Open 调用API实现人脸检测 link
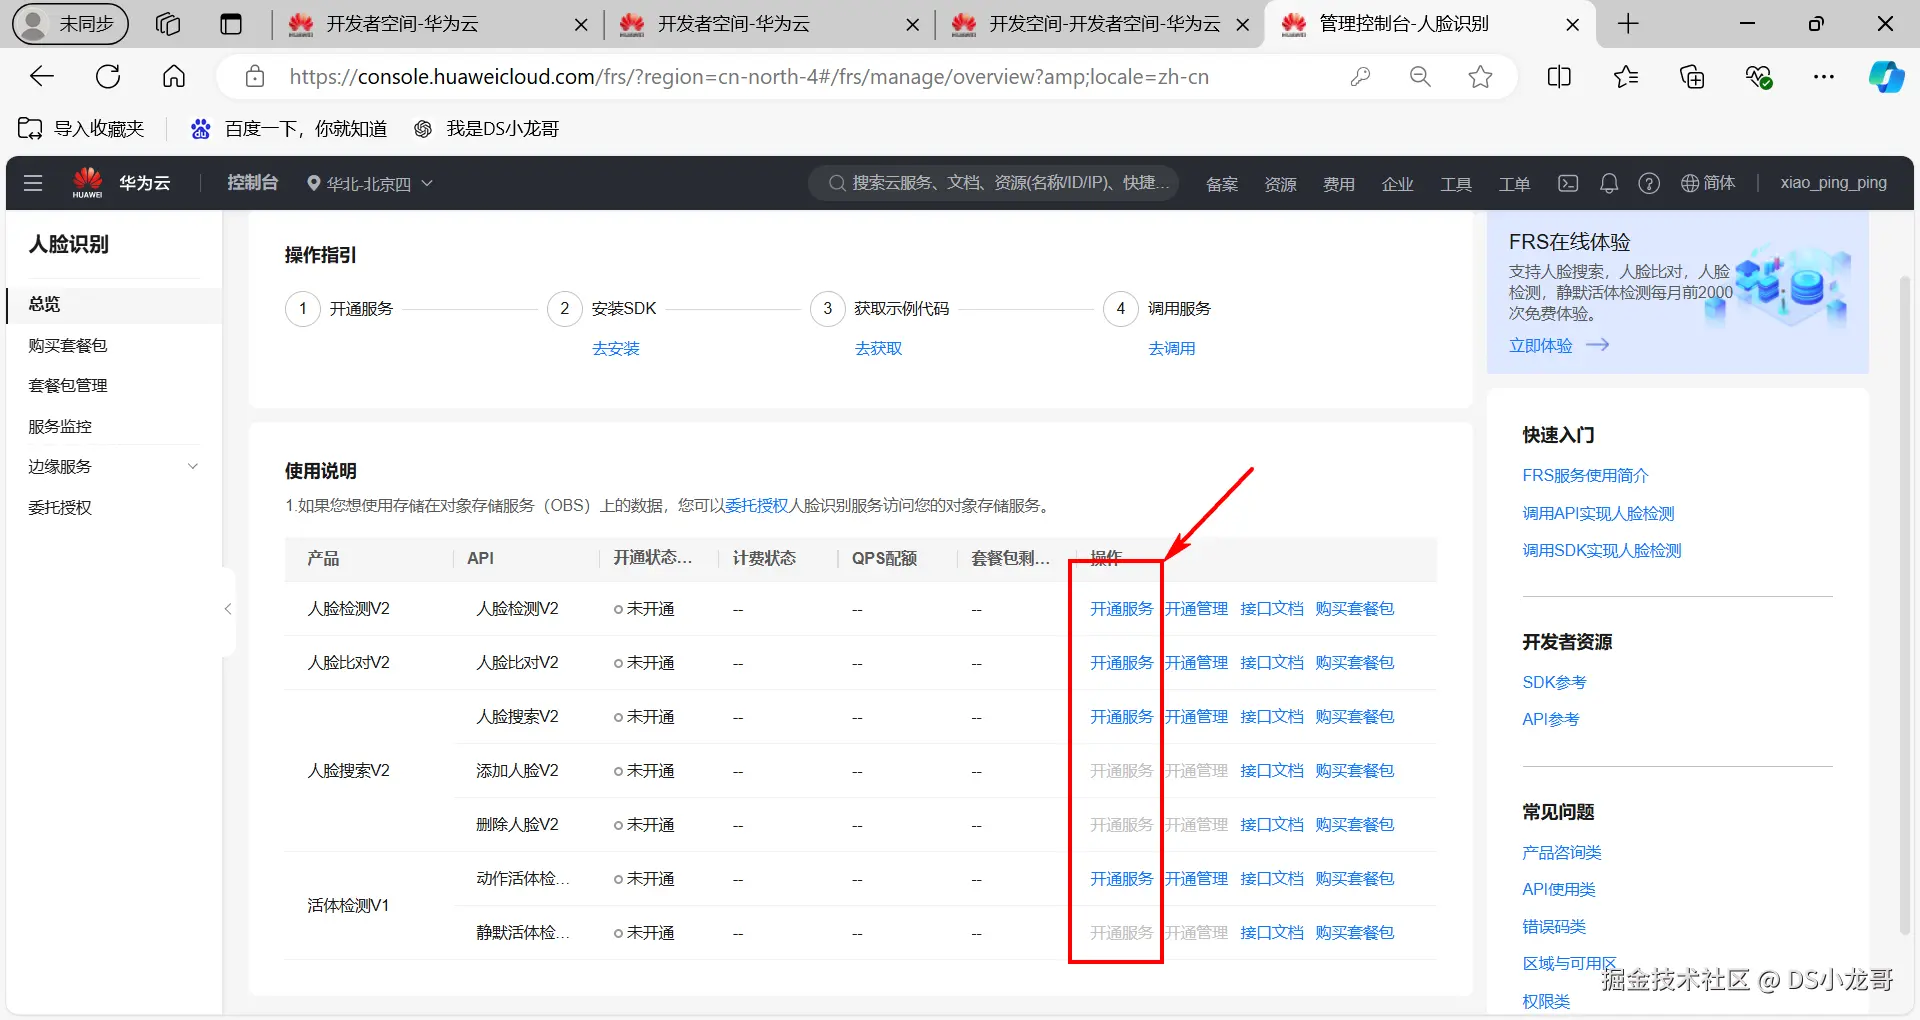This screenshot has width=1920, height=1020. coord(1598,514)
